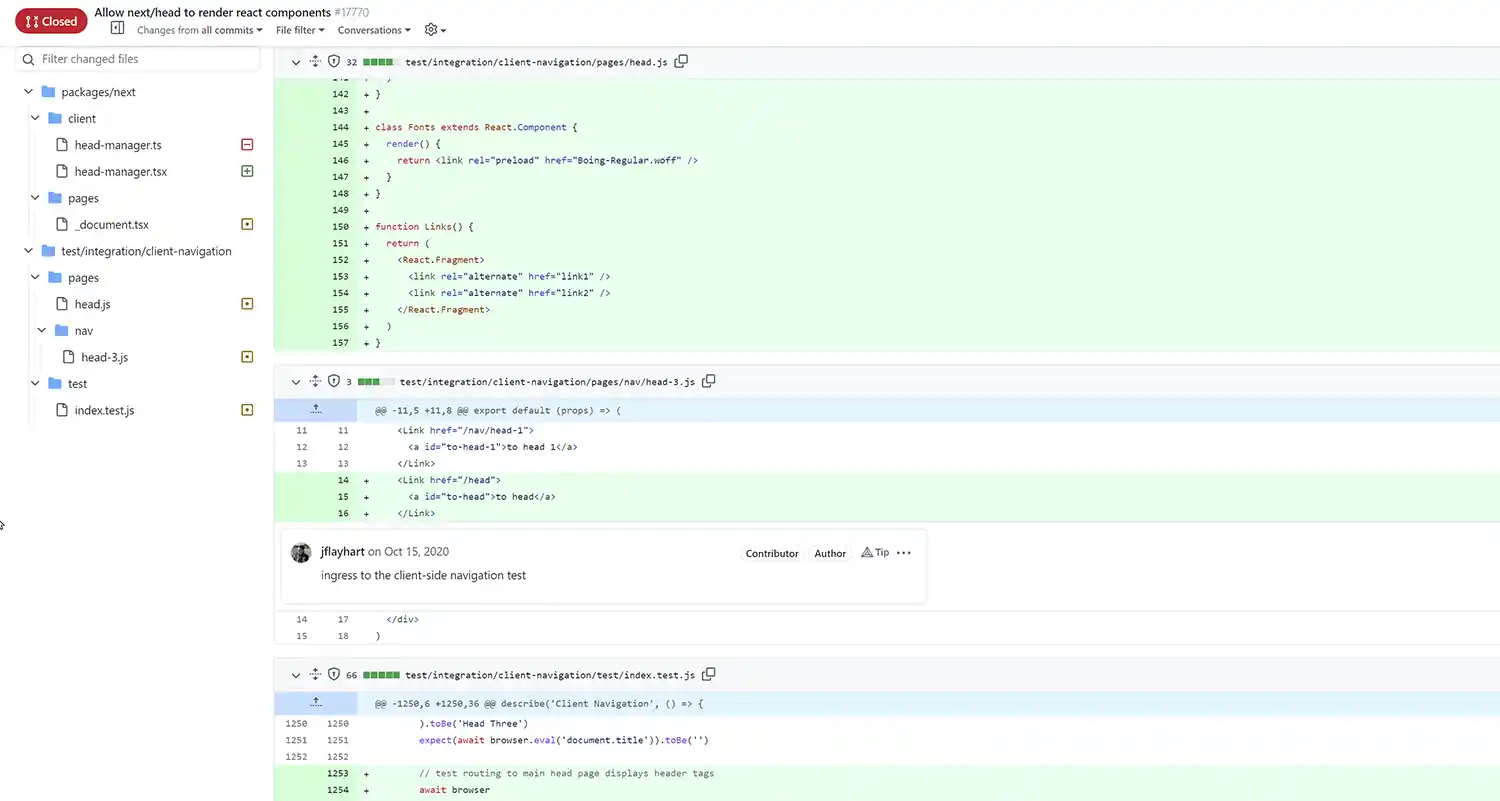
Task: Click the shield icon on head-3.js header
Action: (x=334, y=381)
